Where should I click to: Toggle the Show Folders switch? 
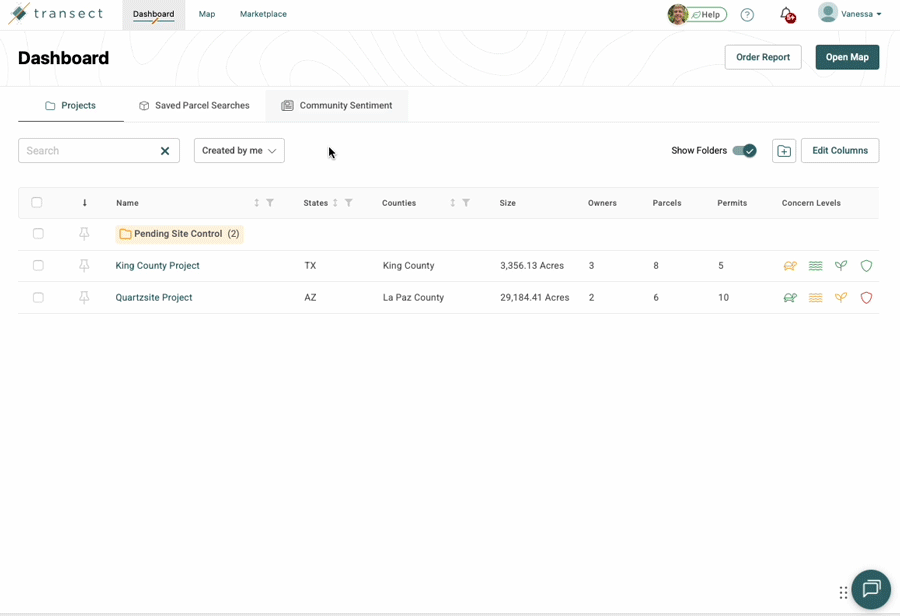coord(744,150)
